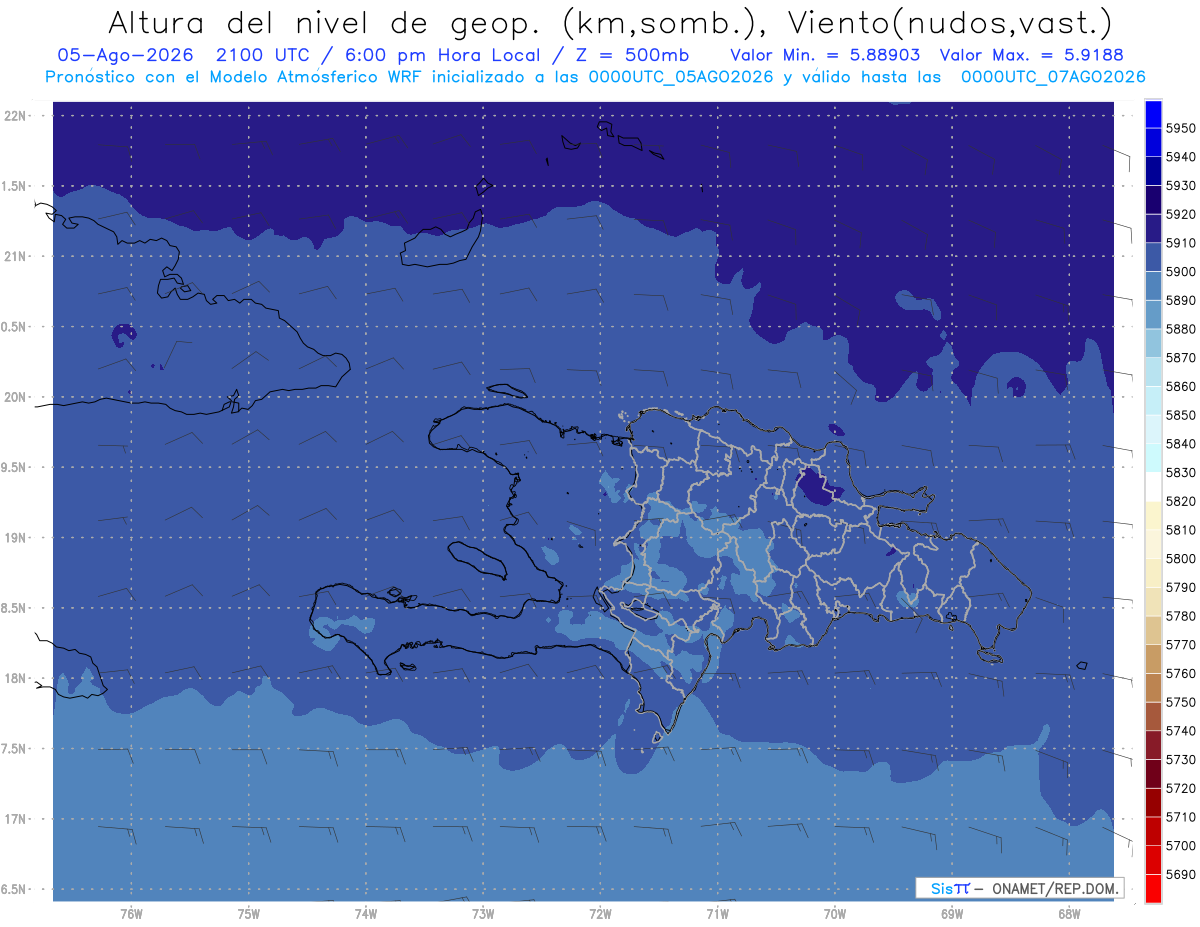Click the legend value '5750'
The image size is (1200, 927).
[1181, 702]
